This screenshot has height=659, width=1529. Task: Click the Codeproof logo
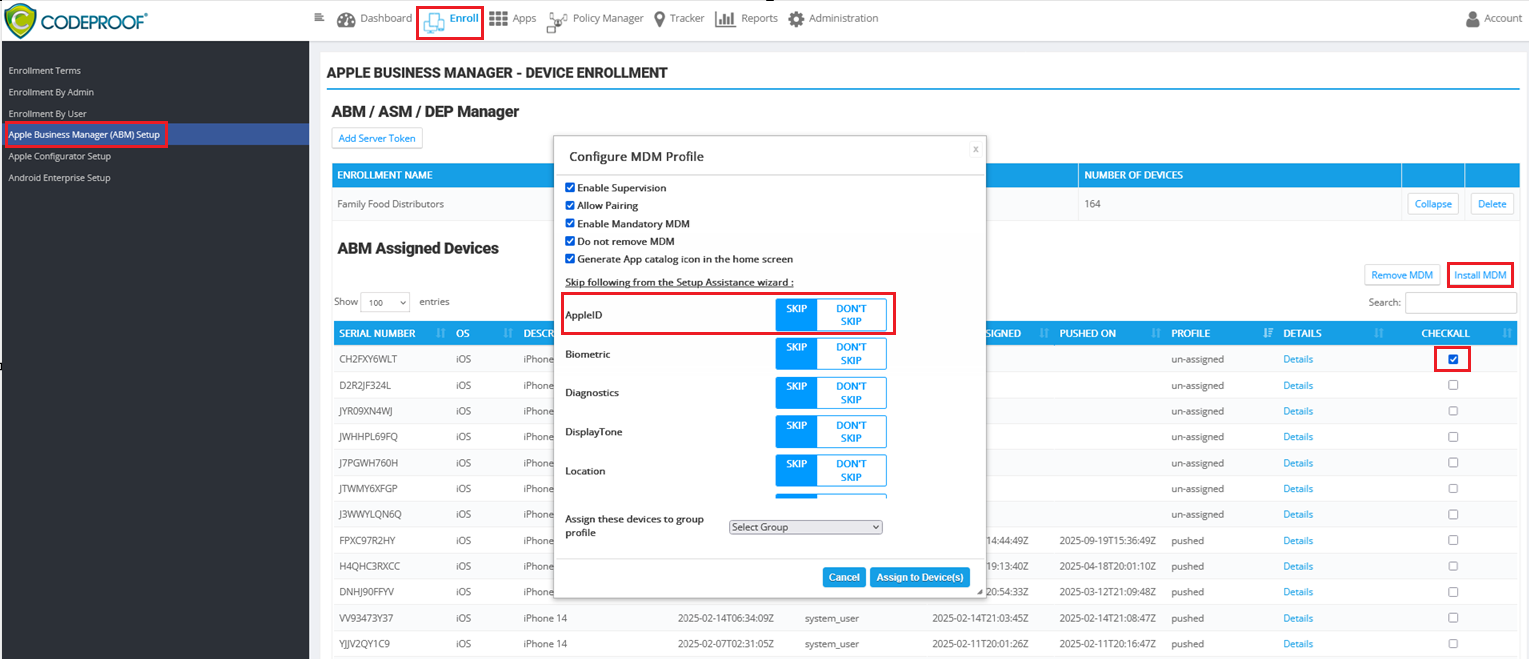[x=75, y=20]
